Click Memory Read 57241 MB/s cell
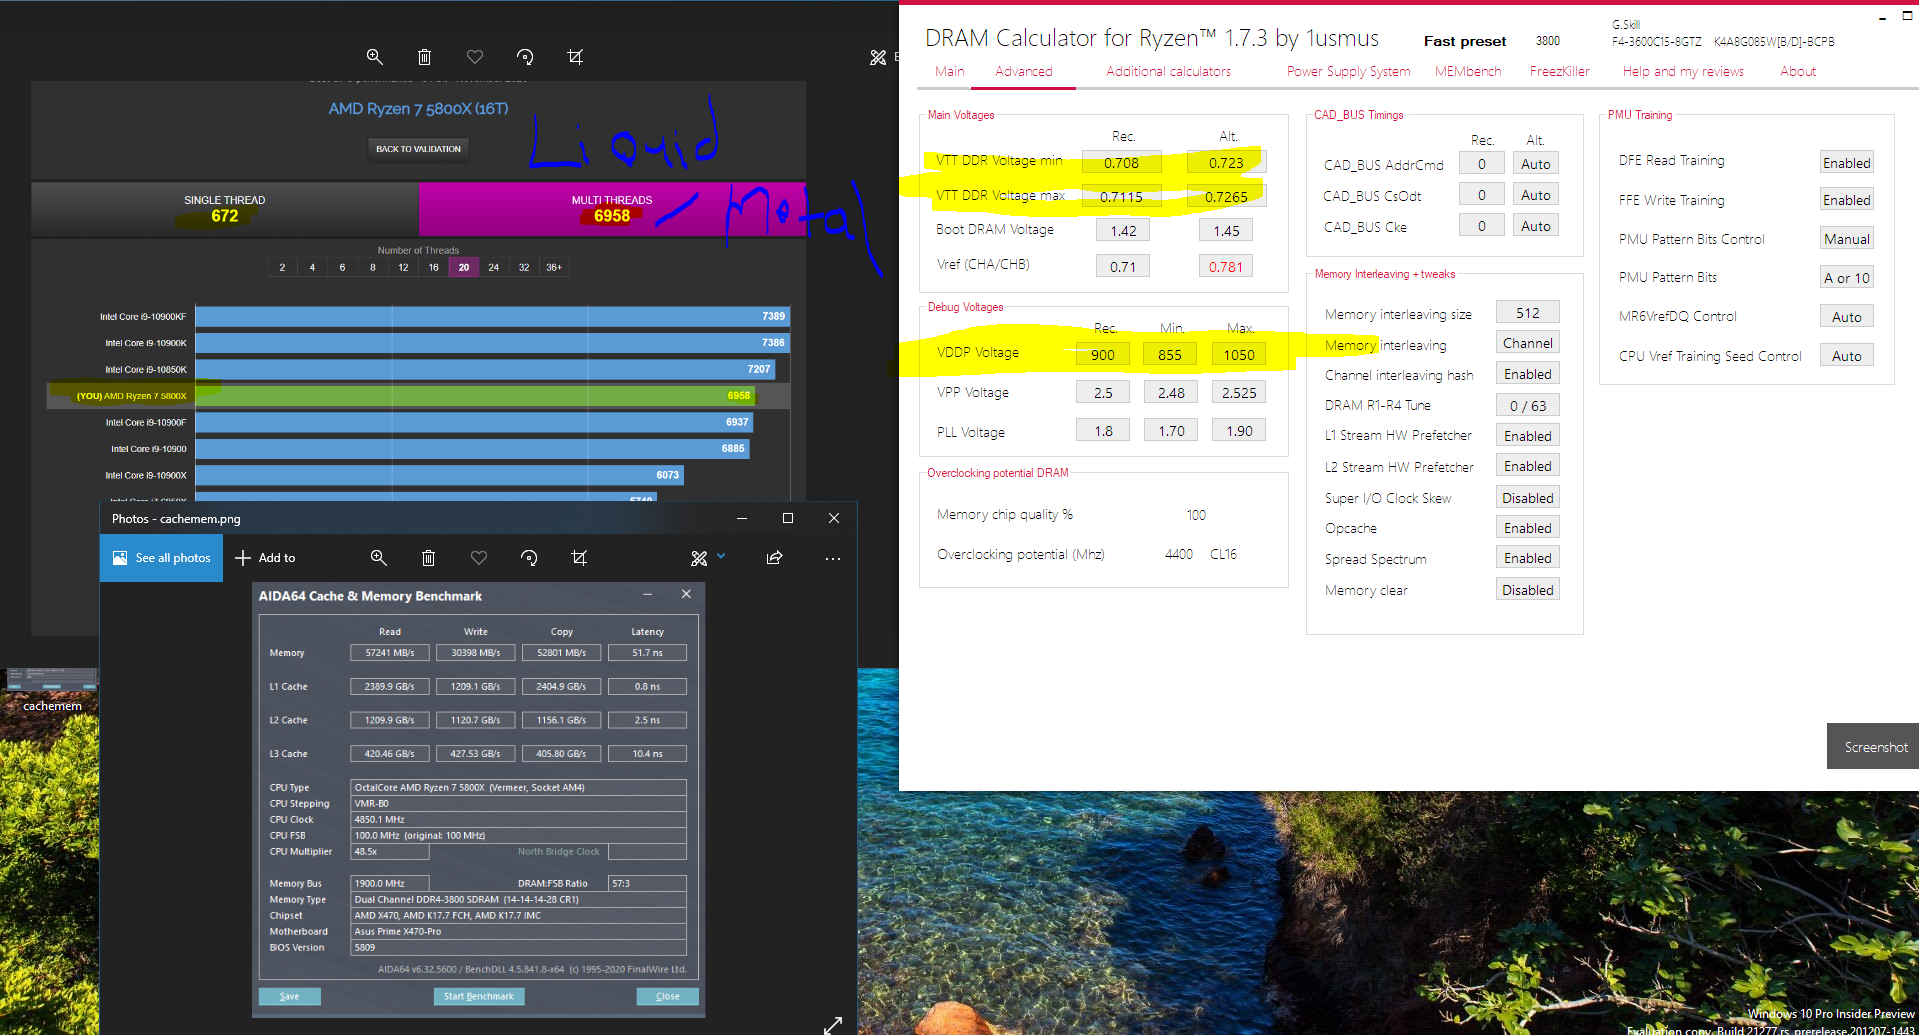 390,653
